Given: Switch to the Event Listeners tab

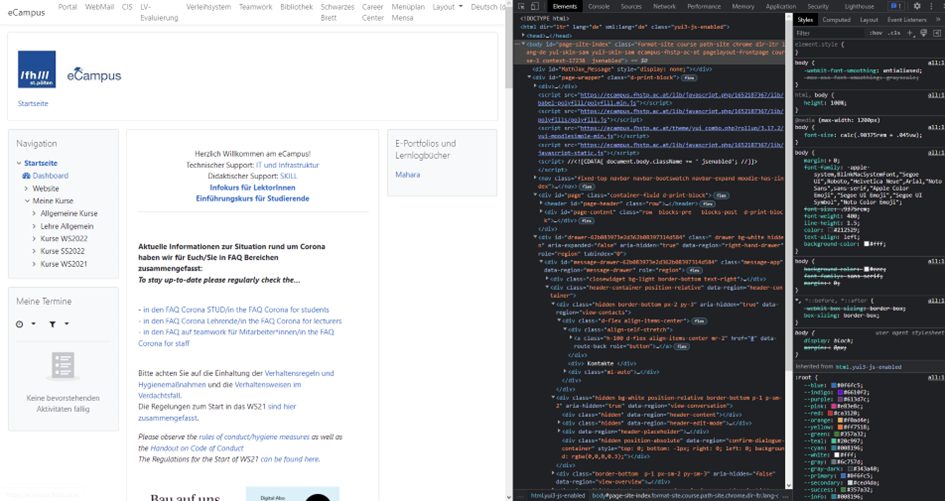Looking at the screenshot, I should tap(906, 19).
